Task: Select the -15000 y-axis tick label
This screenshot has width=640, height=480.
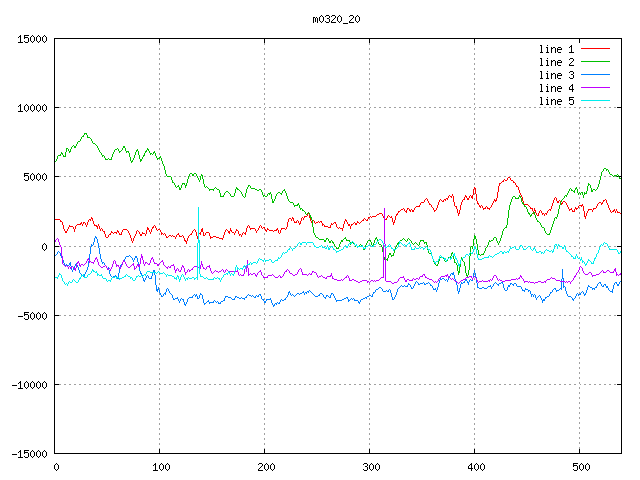Action: click(28, 454)
